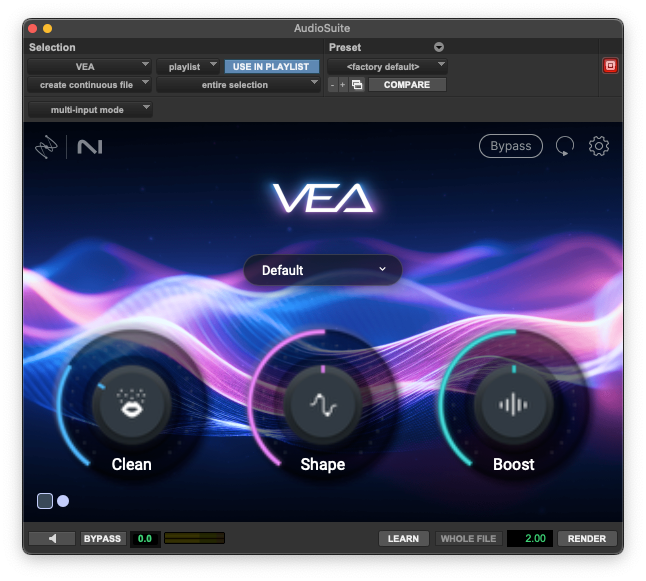Click the 2.00 handle length field
Image resolution: width=646 pixels, height=581 pixels.
click(x=530, y=538)
